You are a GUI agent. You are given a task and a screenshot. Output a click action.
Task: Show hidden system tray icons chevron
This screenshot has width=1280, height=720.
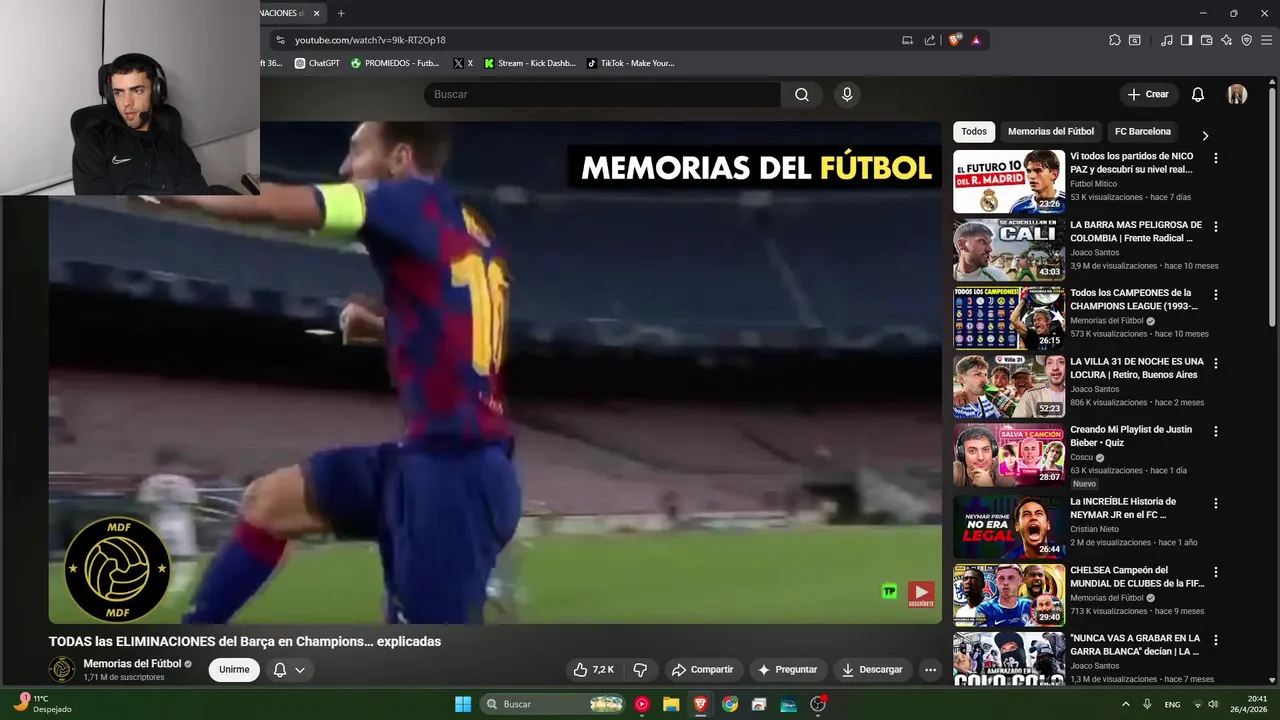[1126, 704]
